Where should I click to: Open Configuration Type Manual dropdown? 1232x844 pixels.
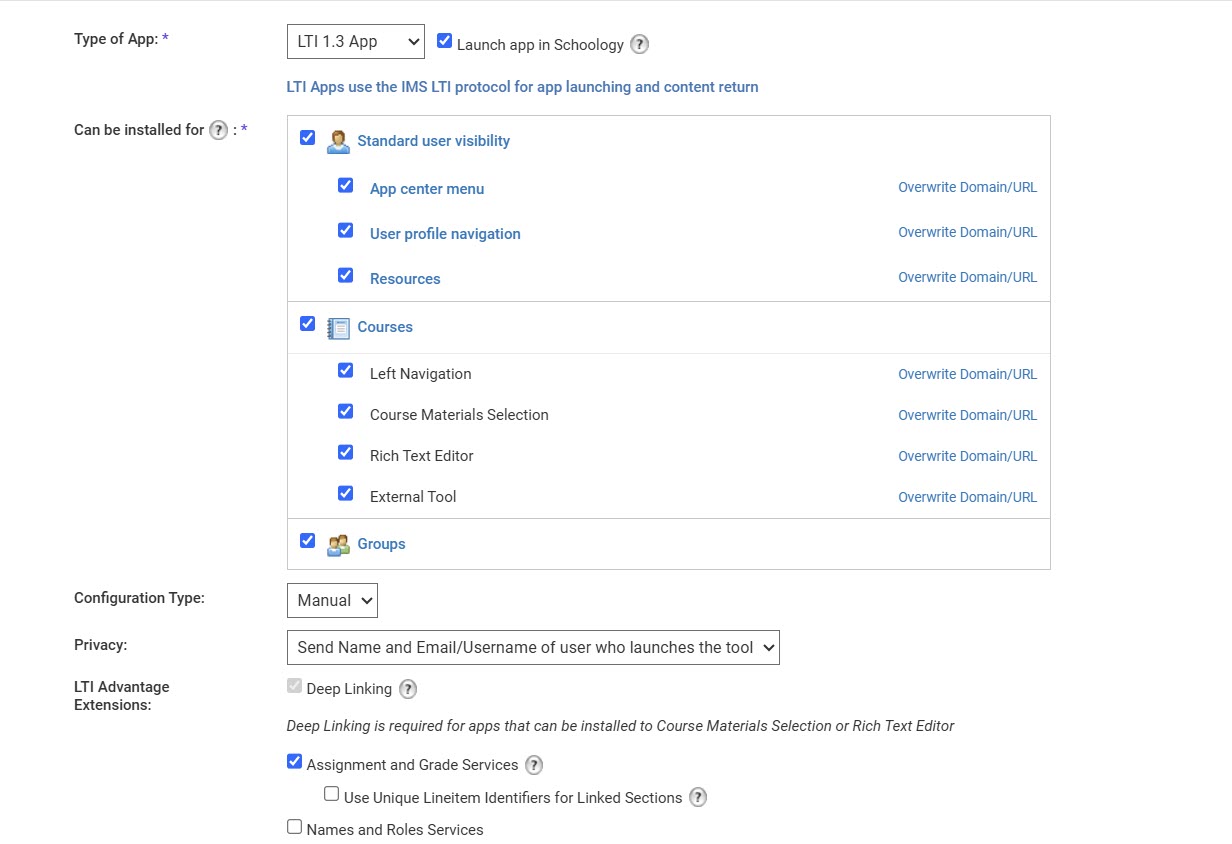pyautogui.click(x=332, y=600)
